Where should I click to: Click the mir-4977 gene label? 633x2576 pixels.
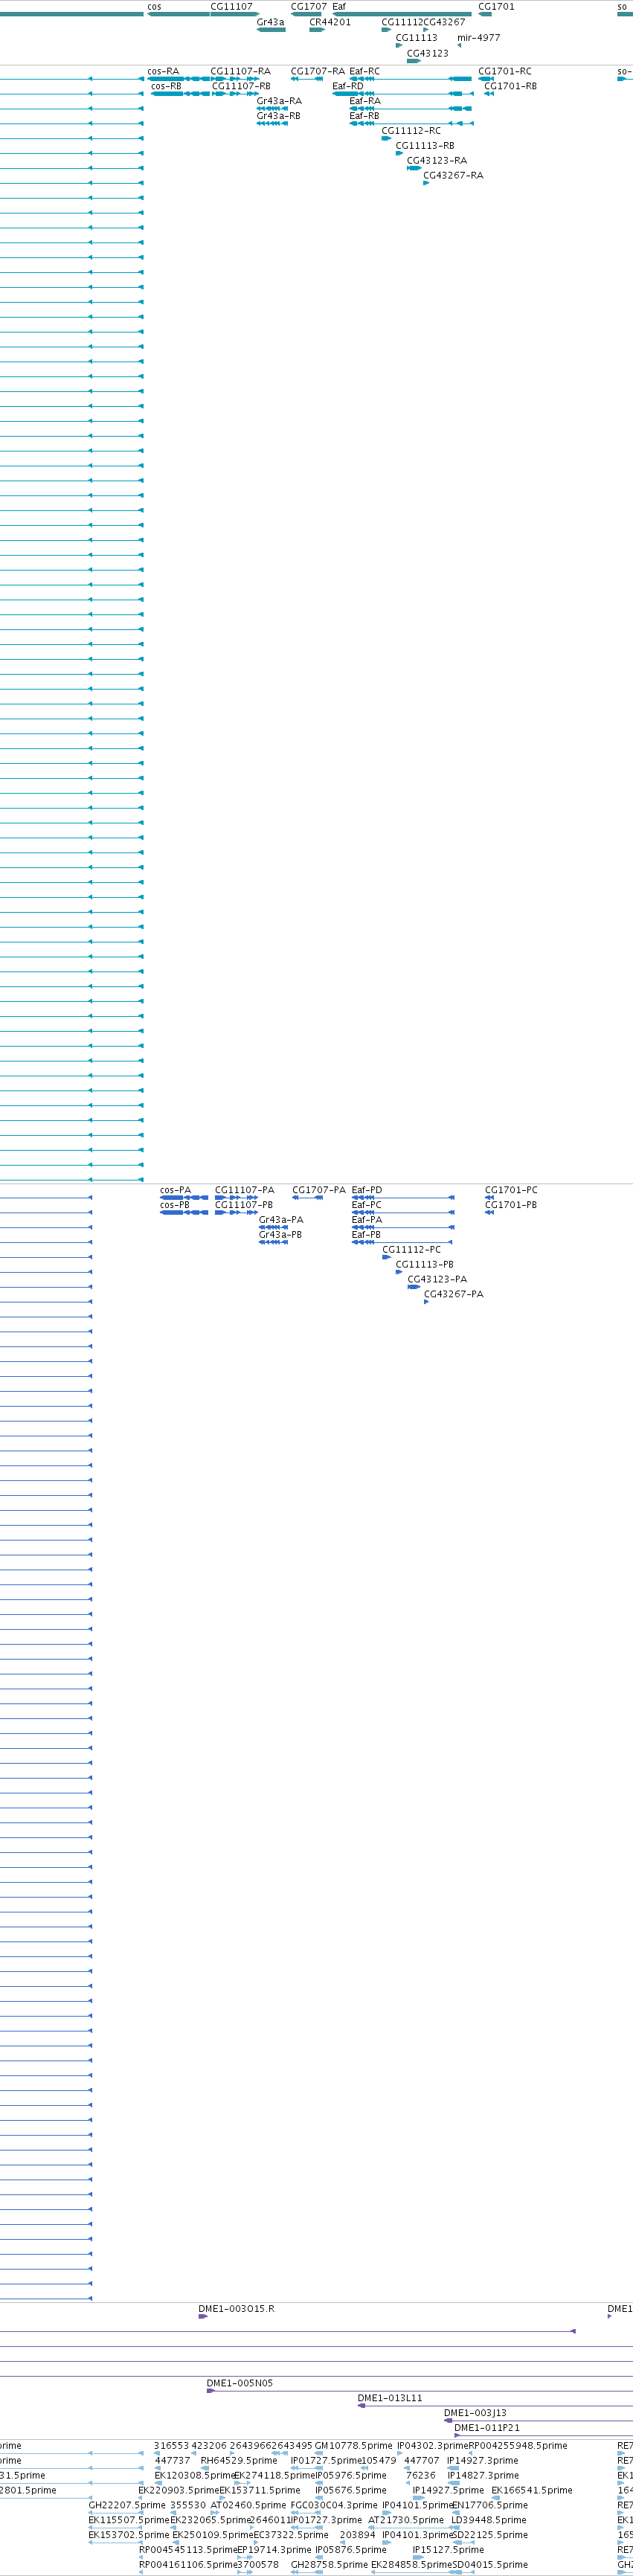tap(478, 38)
